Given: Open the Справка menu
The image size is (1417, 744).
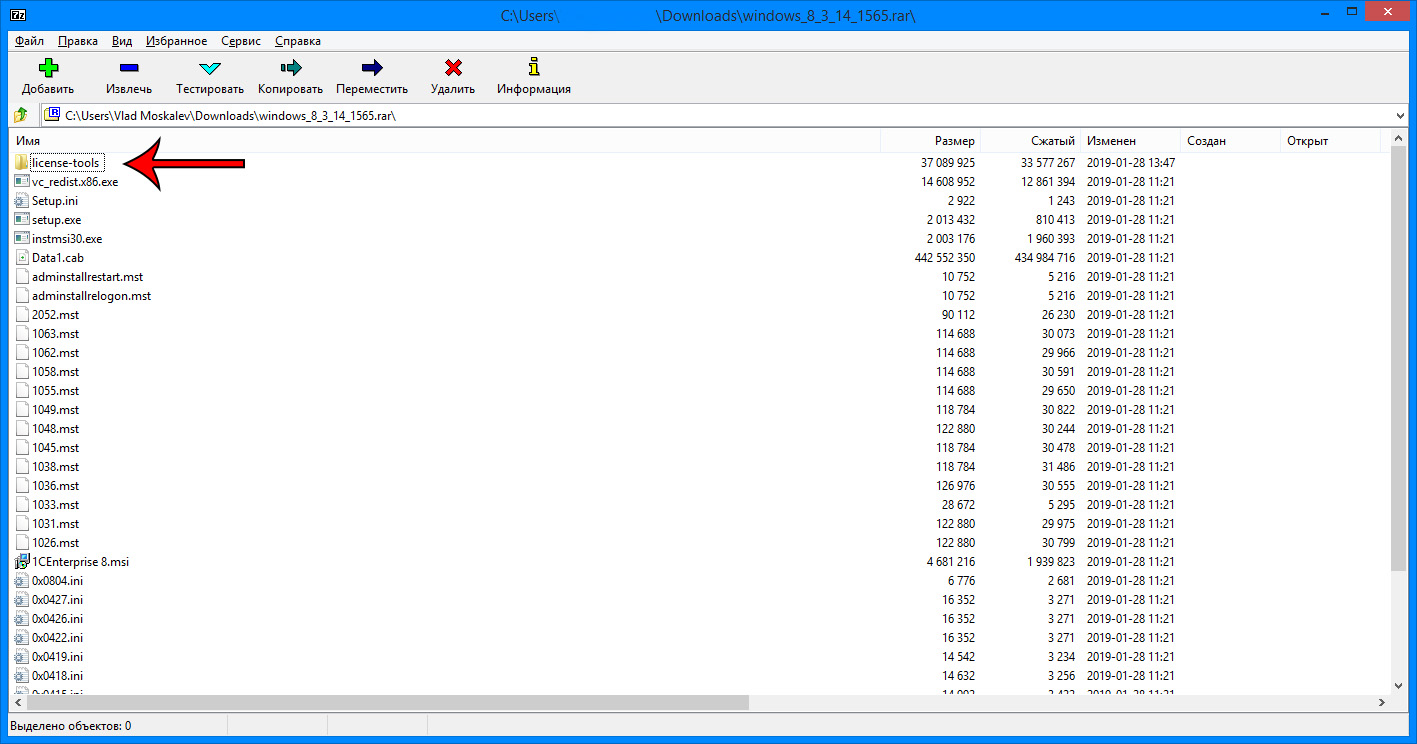Looking at the screenshot, I should (x=298, y=41).
